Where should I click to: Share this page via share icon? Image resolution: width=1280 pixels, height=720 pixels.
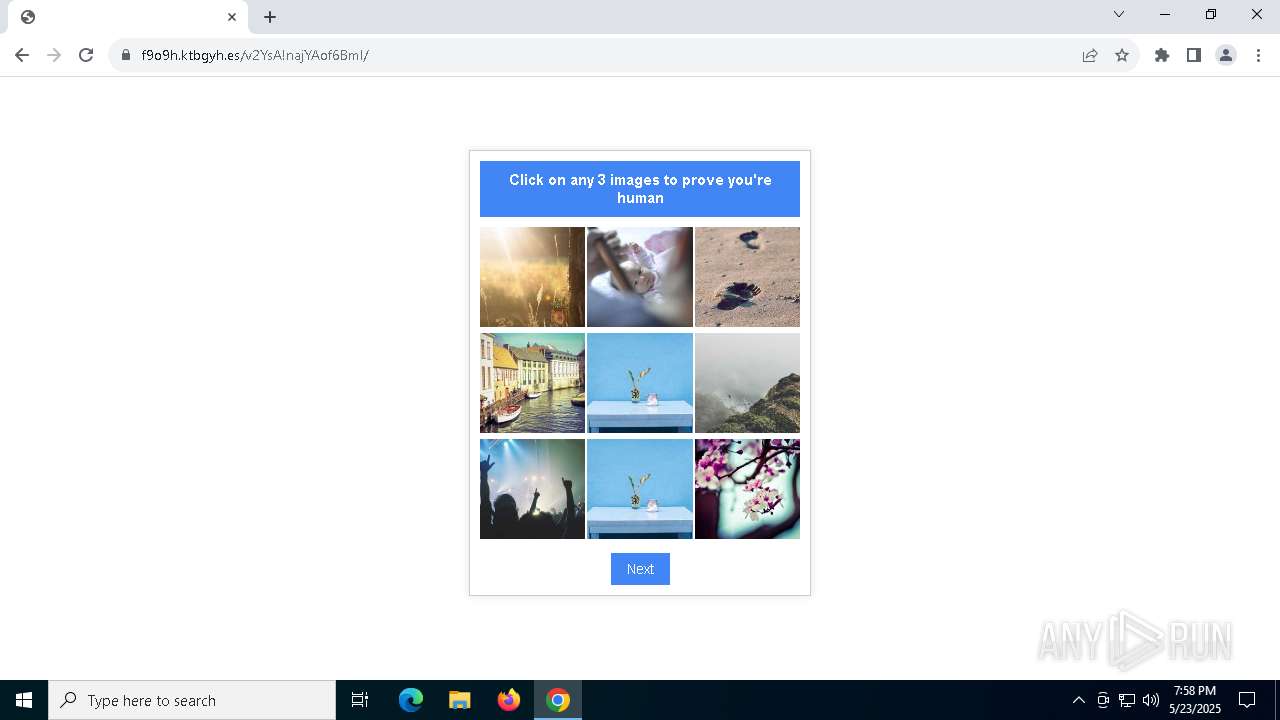tap(1090, 55)
